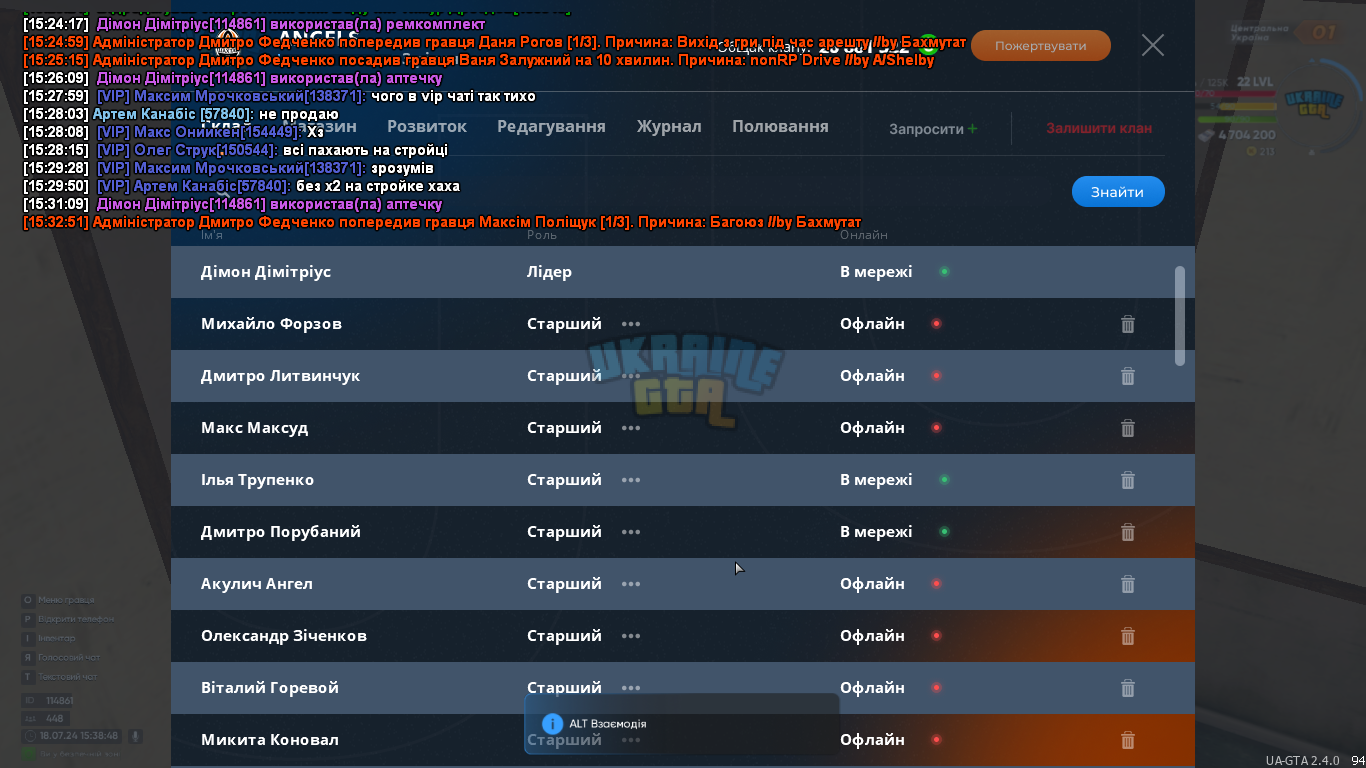Viewport: 1366px width, 768px height.
Task: Click the Роль column header
Action: pyautogui.click(x=542, y=235)
